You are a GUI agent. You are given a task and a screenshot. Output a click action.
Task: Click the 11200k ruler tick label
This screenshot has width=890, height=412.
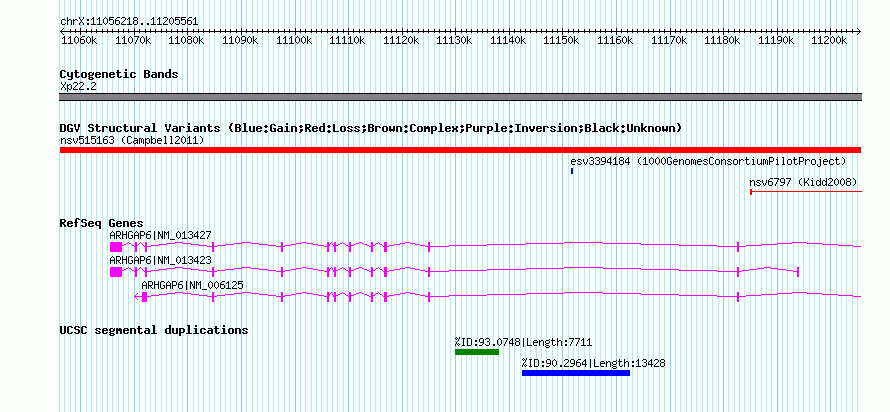coord(829,41)
